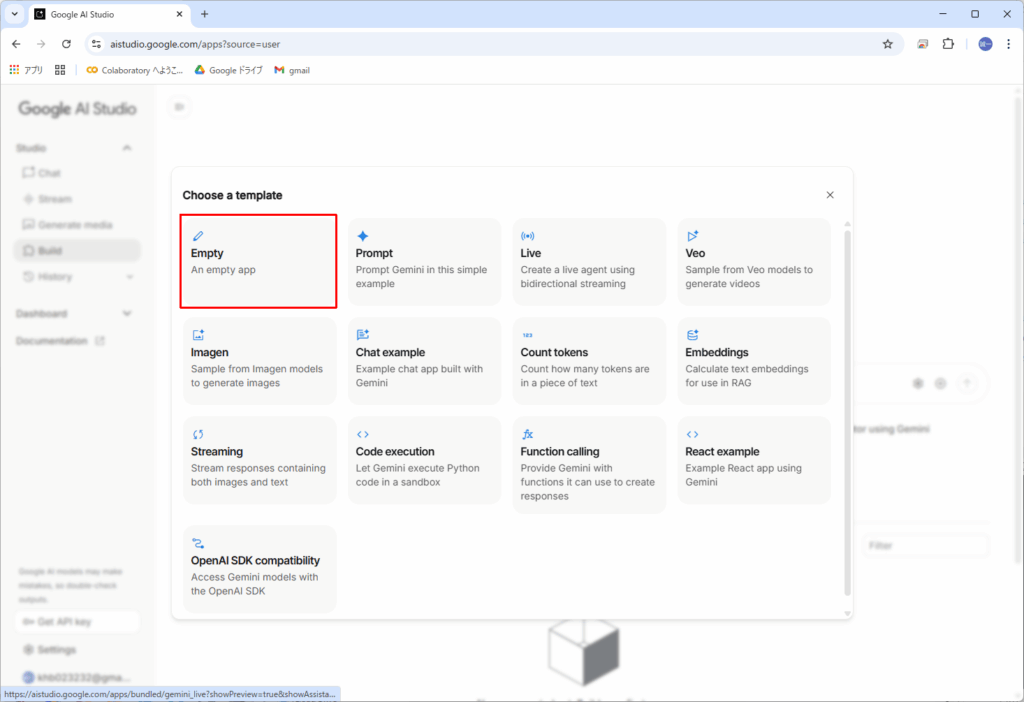Focus the blurred Filter input field
The height and width of the screenshot is (702, 1024).
tap(925, 545)
